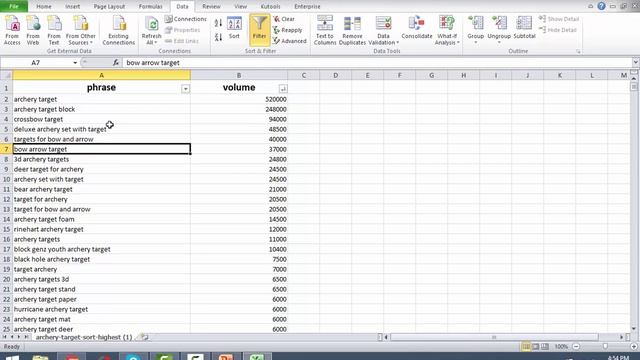Viewport: 640px width, 360px height.
Task: Click From Web import icon
Action: coord(33,30)
